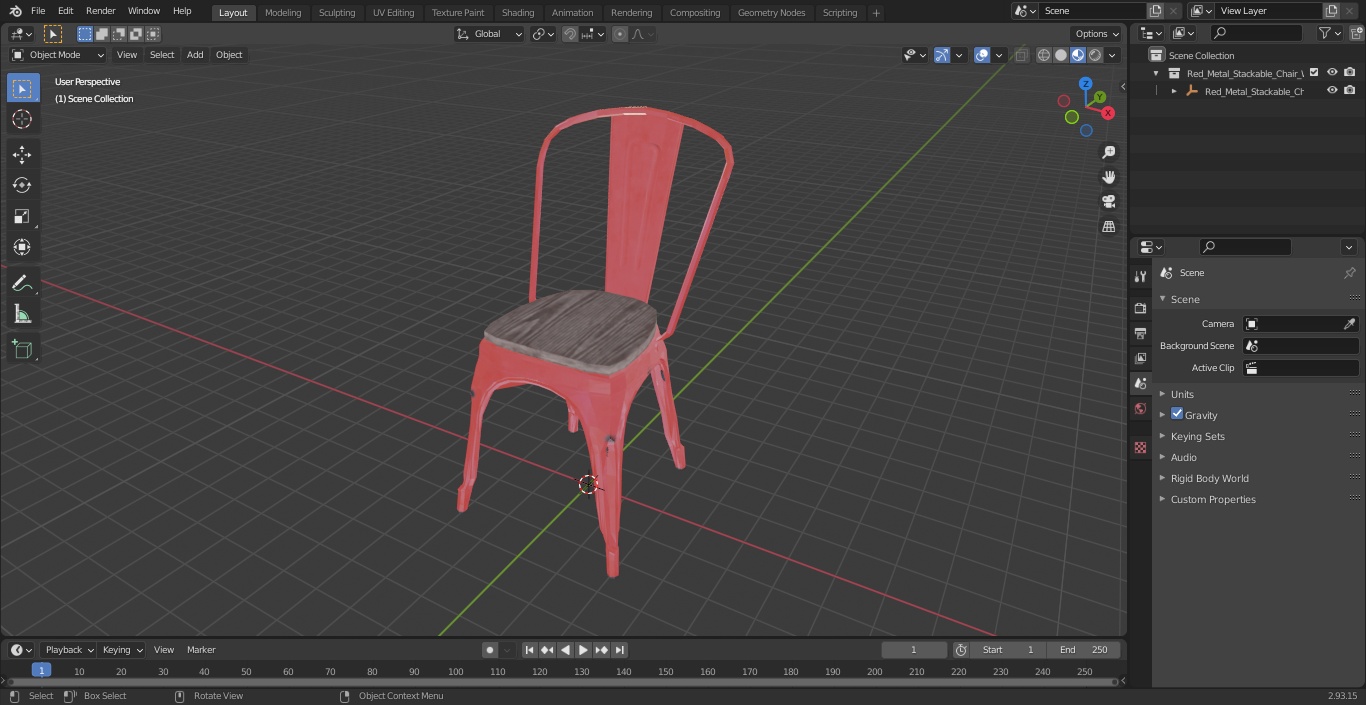Select the Add Cube tool
This screenshot has height=705, width=1366.
tap(22, 350)
